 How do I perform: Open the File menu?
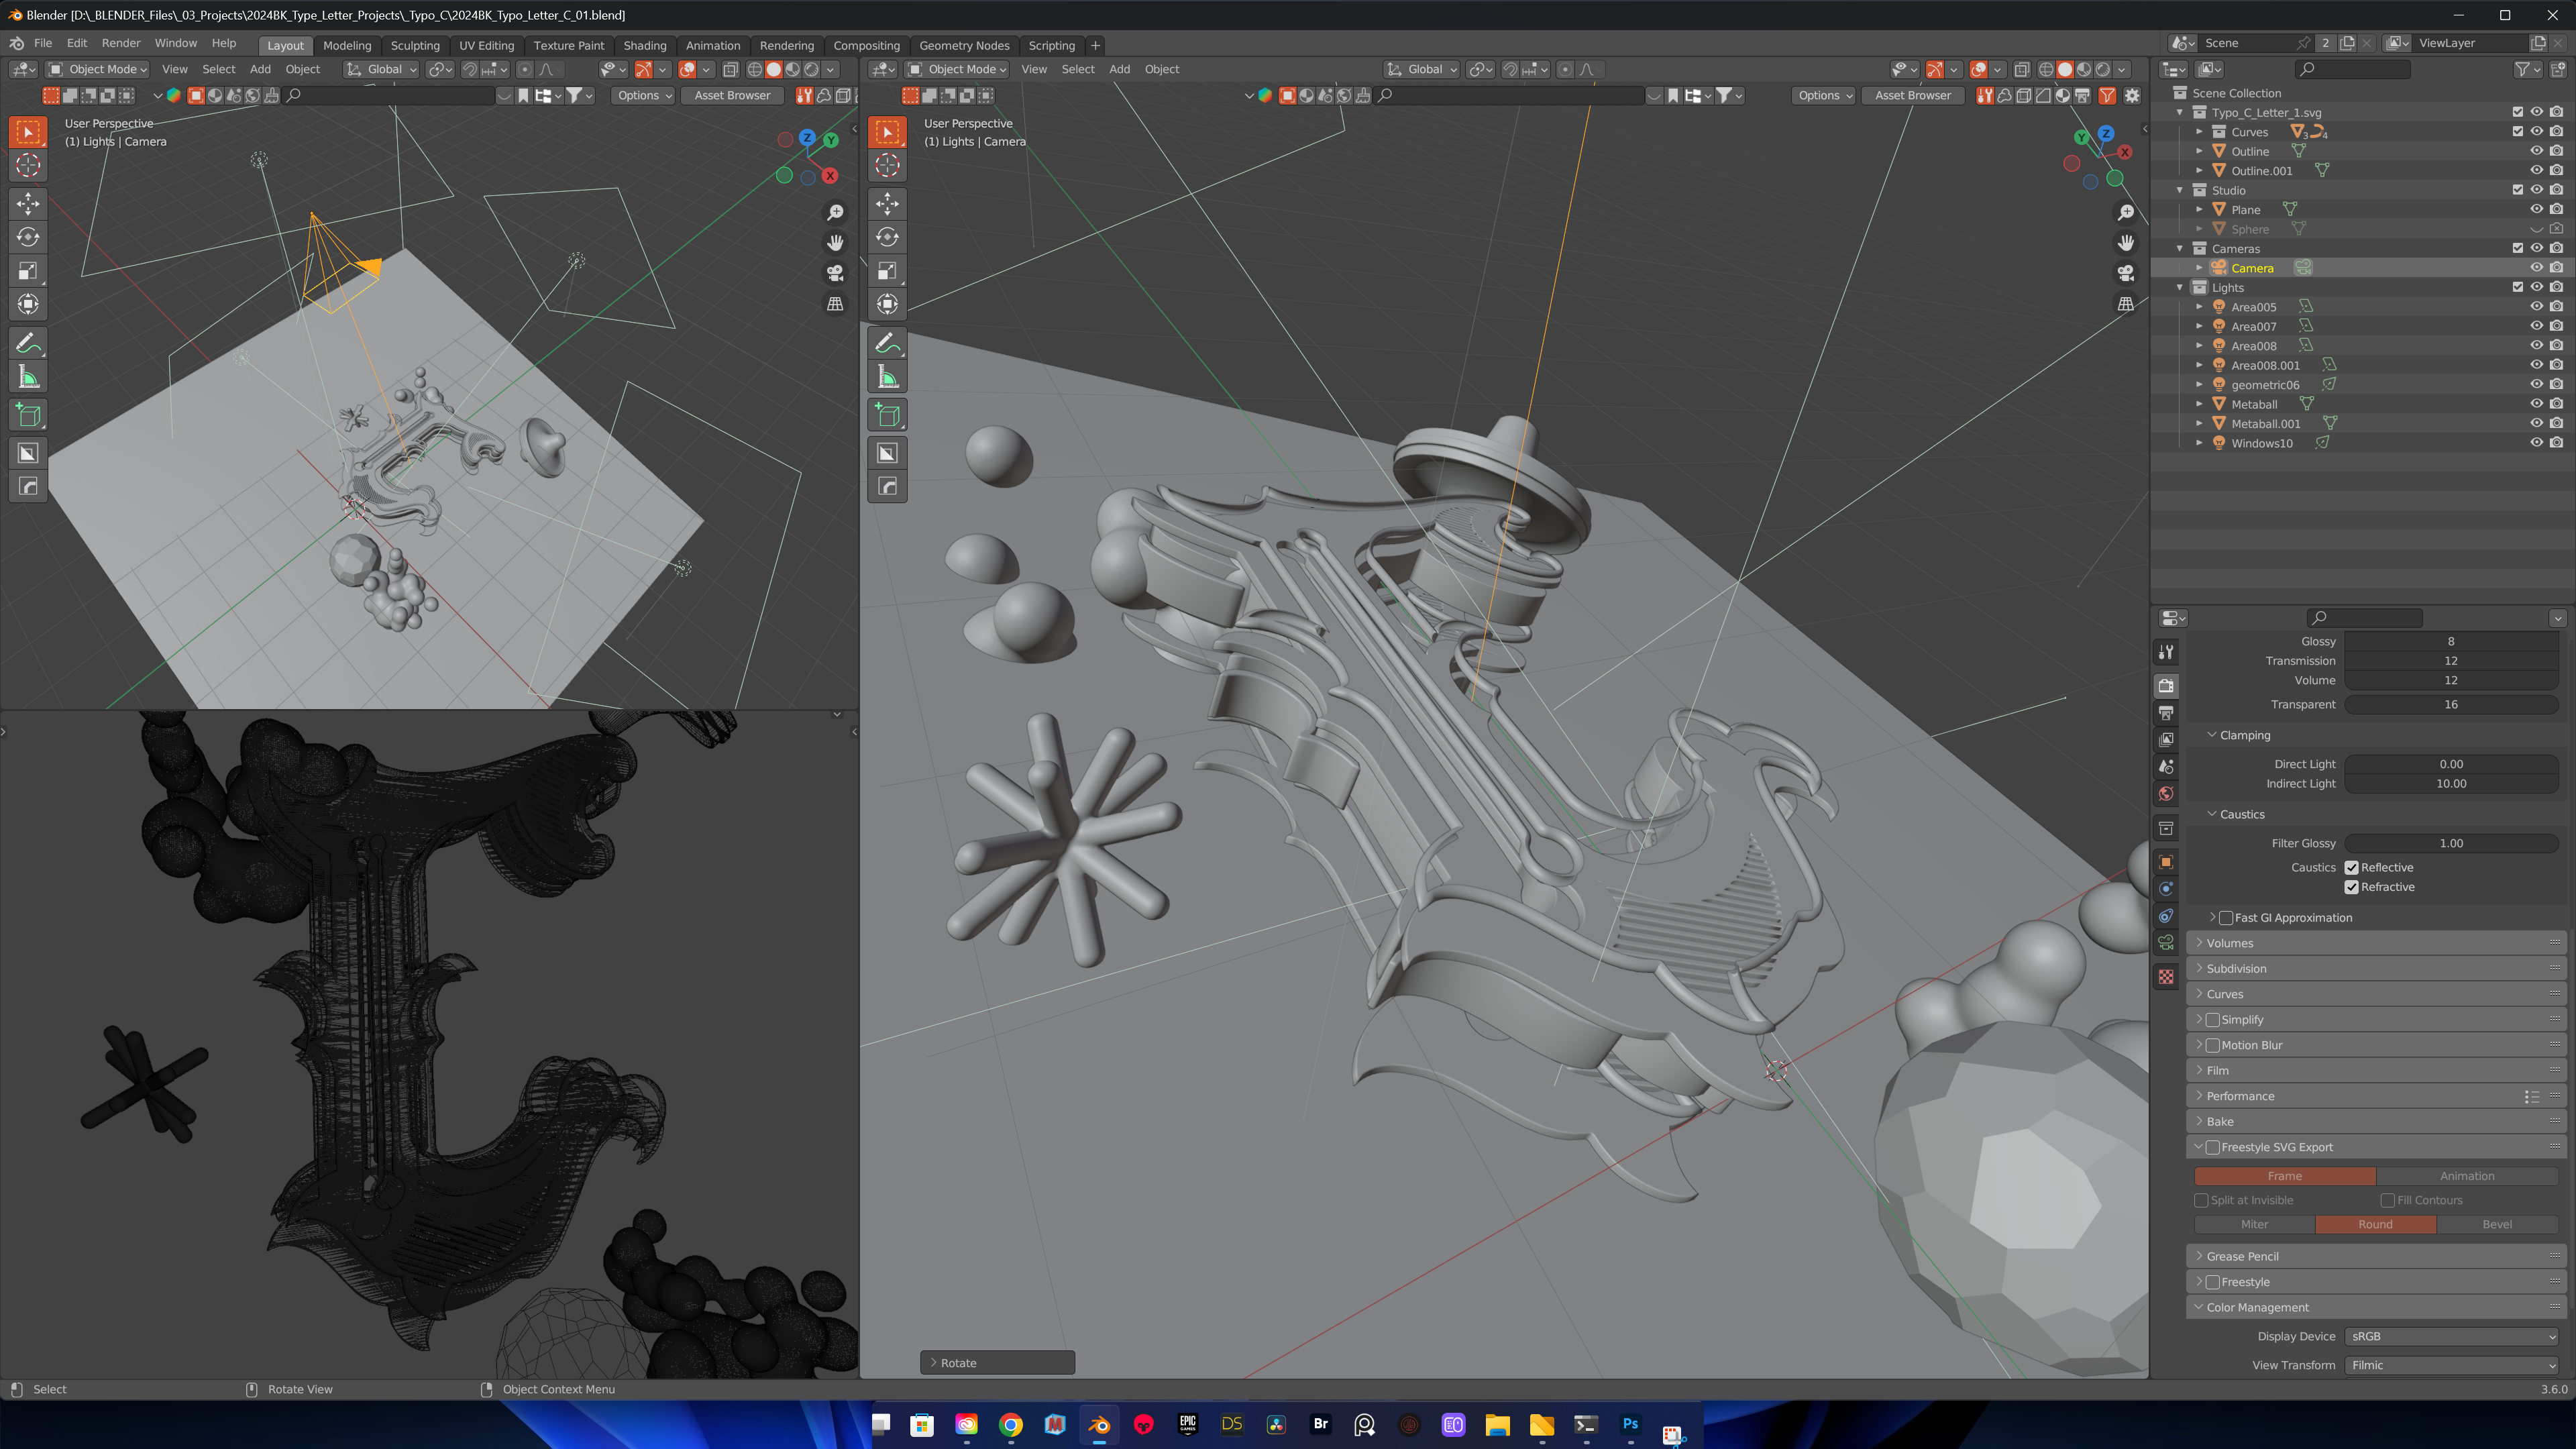coord(43,44)
